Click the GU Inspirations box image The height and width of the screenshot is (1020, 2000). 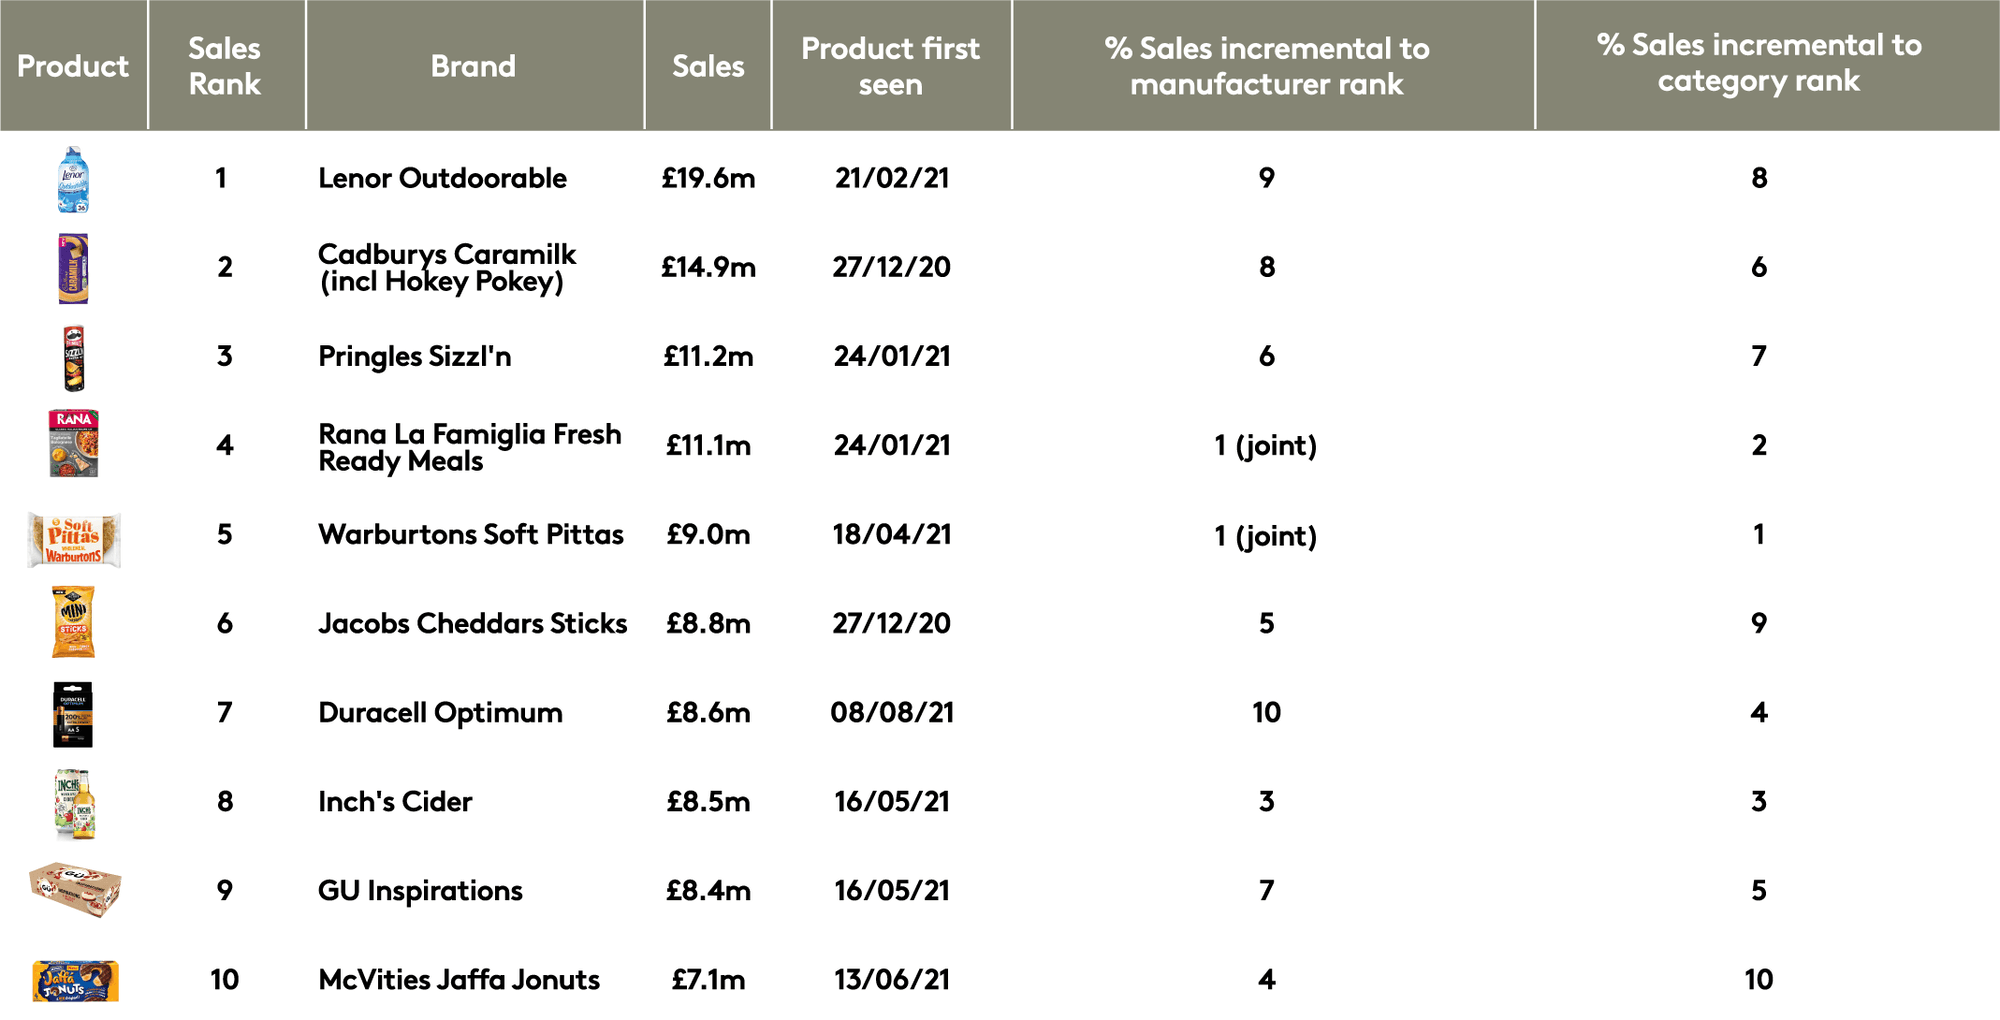tap(75, 890)
